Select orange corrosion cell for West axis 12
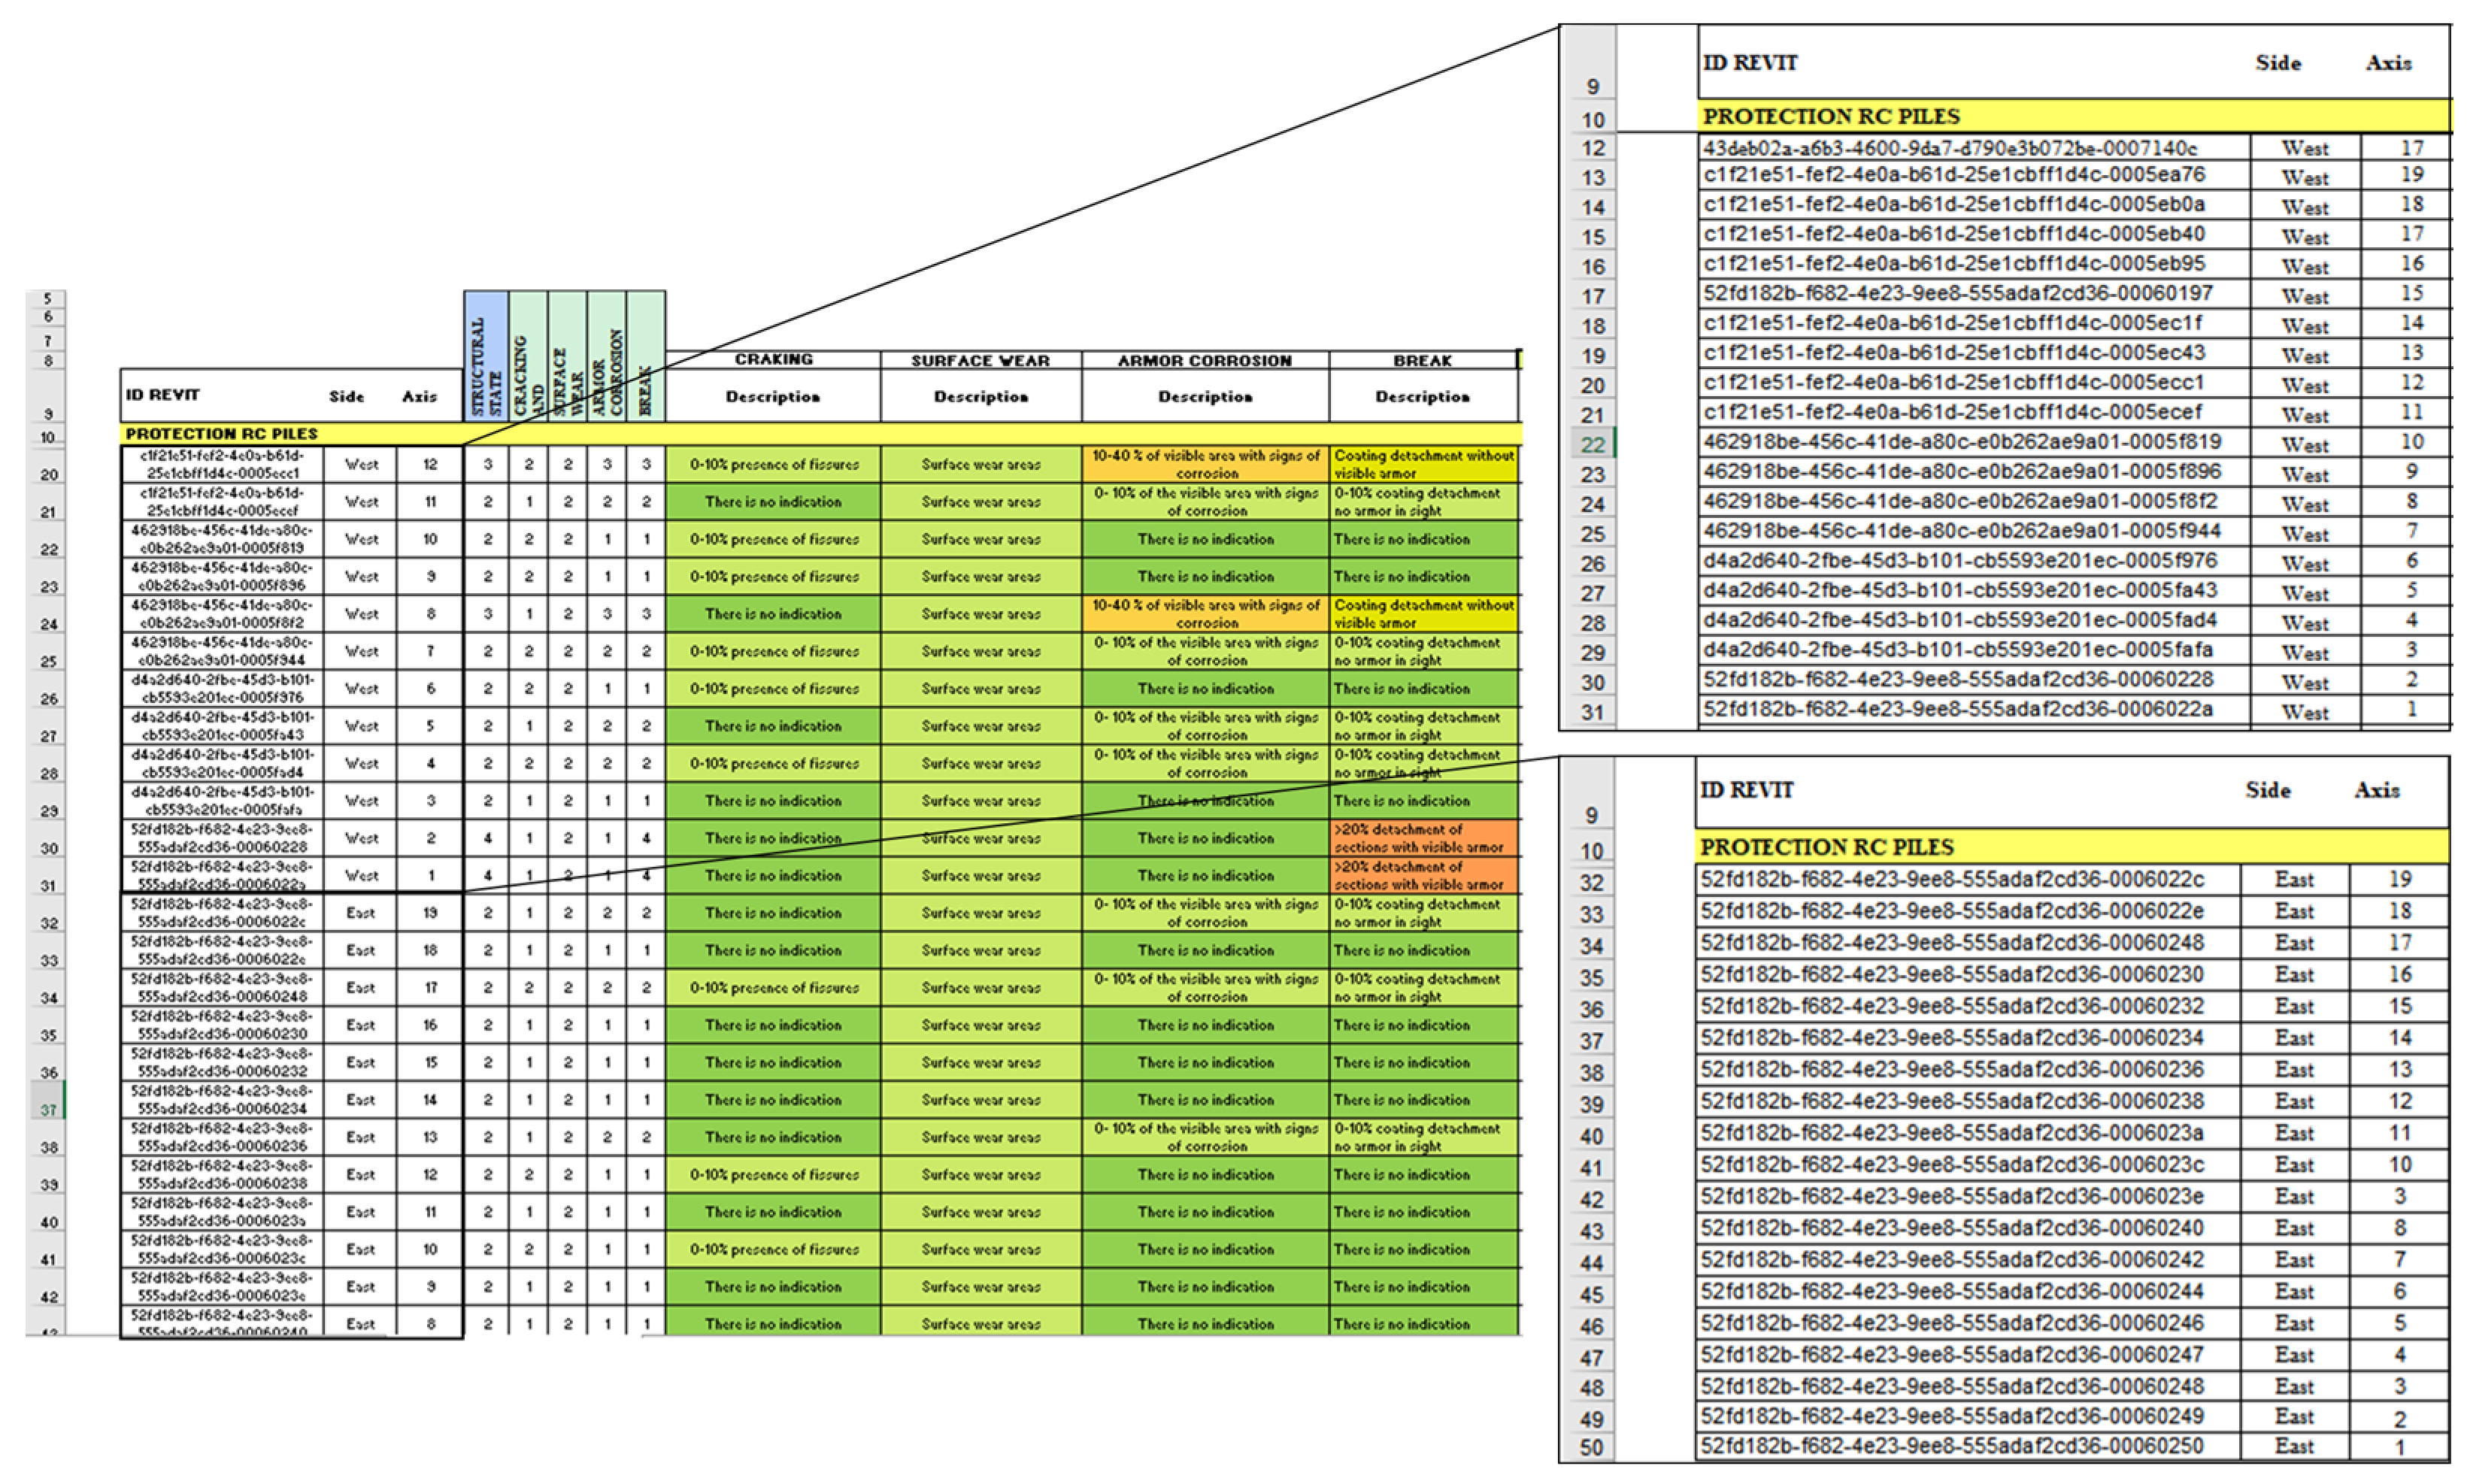 tap(1205, 464)
